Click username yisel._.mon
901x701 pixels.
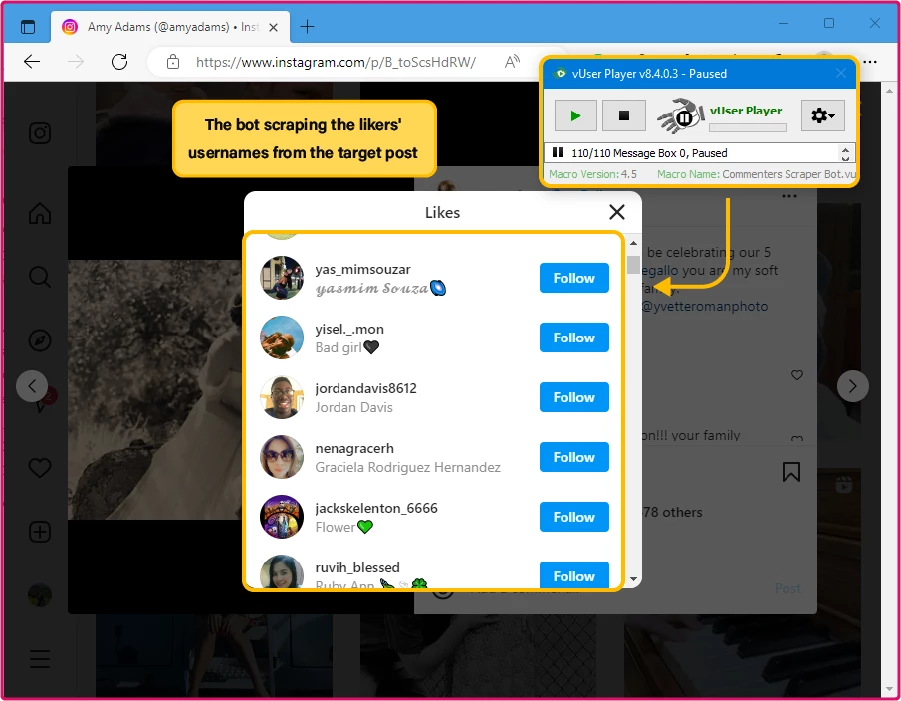[349, 329]
